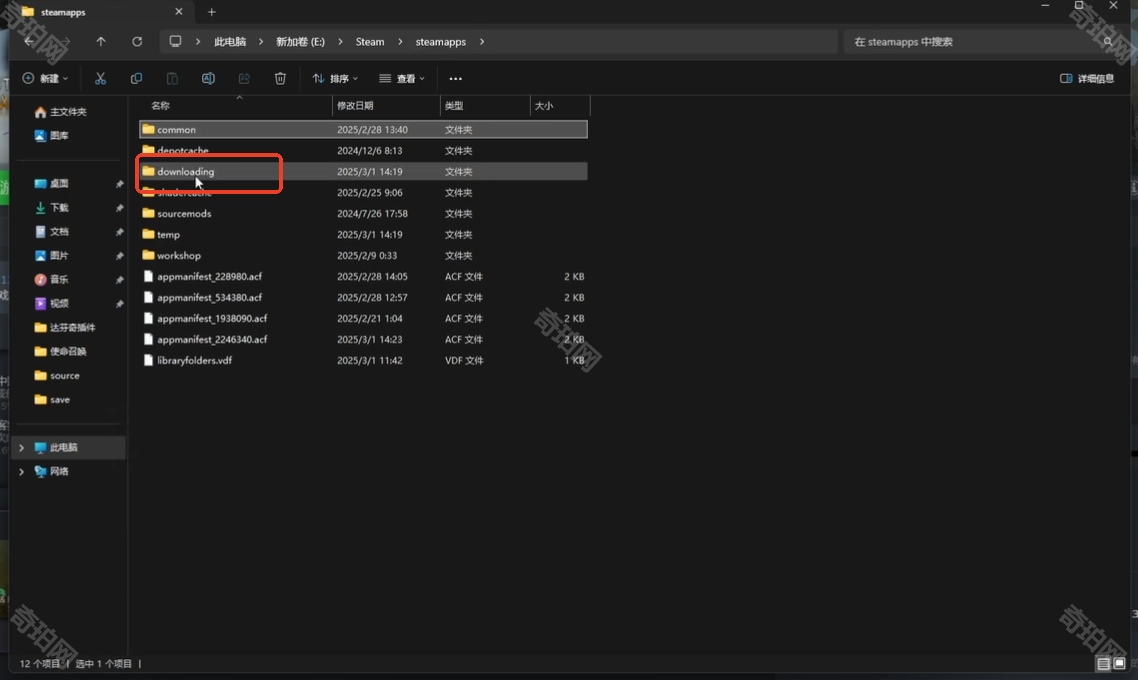Open the three-dot more options menu

click(455, 78)
